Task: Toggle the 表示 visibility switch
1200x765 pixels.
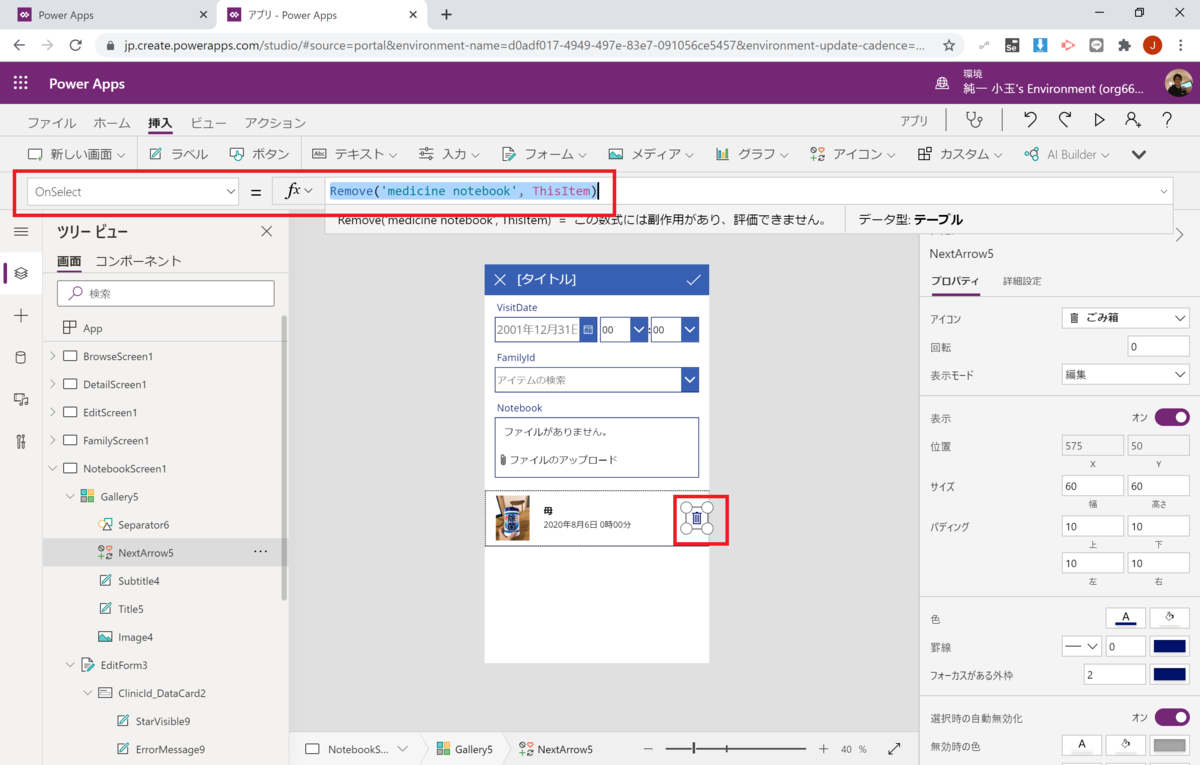Action: pos(1172,417)
